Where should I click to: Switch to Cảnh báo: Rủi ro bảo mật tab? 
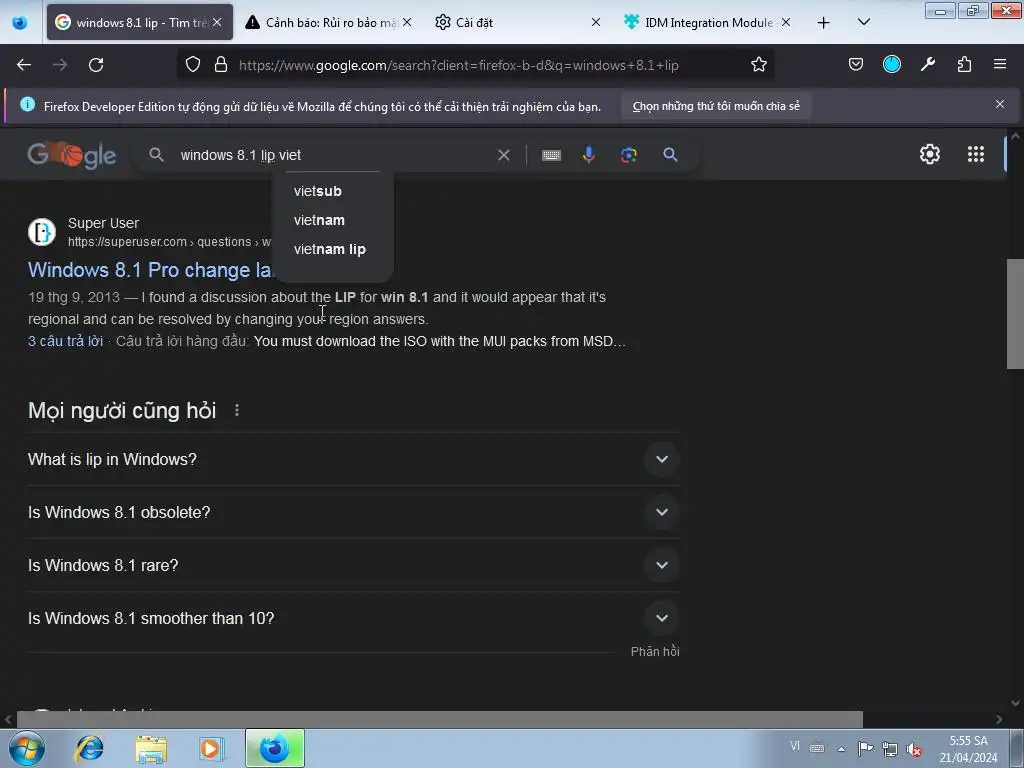(x=327, y=22)
